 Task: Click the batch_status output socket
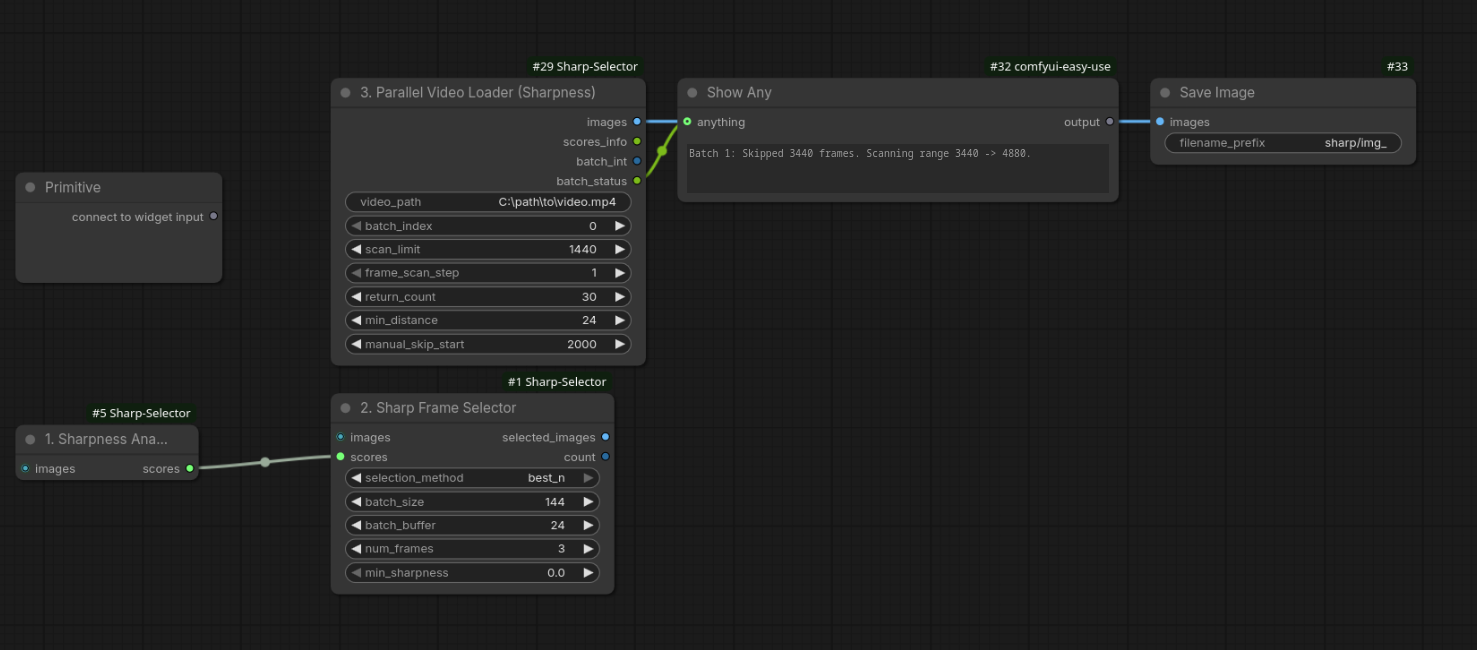click(637, 181)
